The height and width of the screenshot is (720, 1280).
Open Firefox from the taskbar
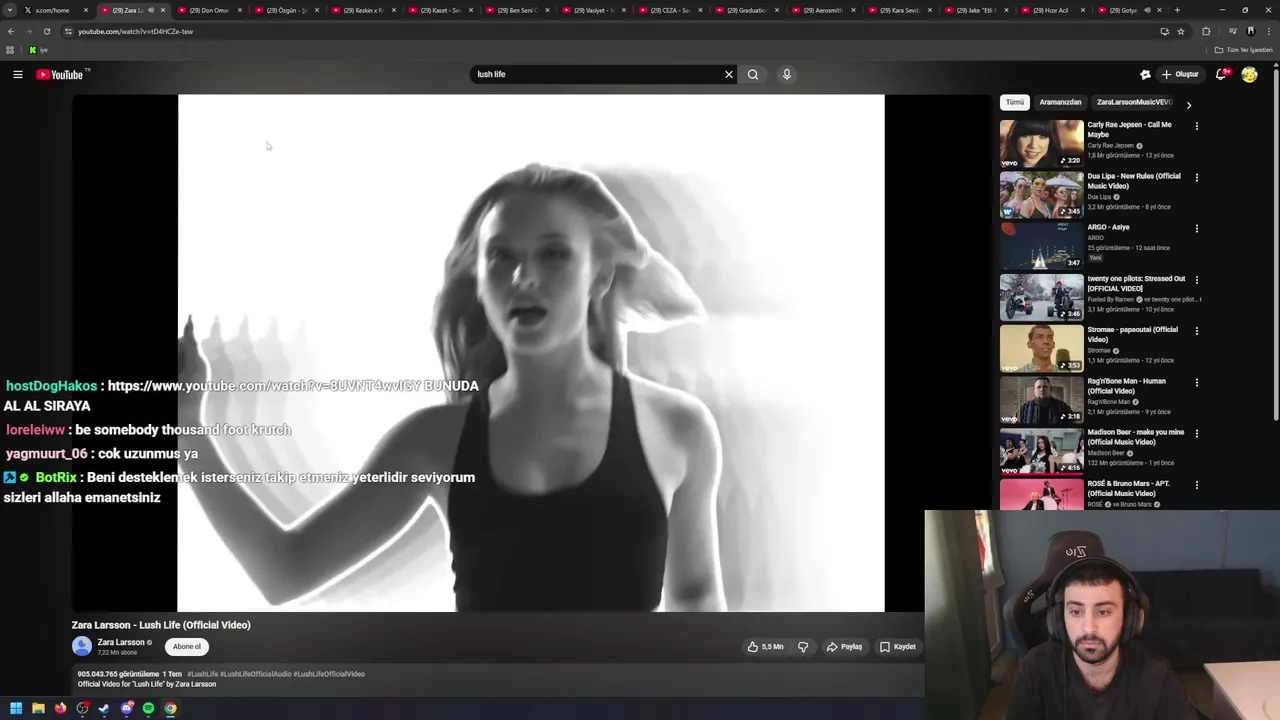(60, 708)
